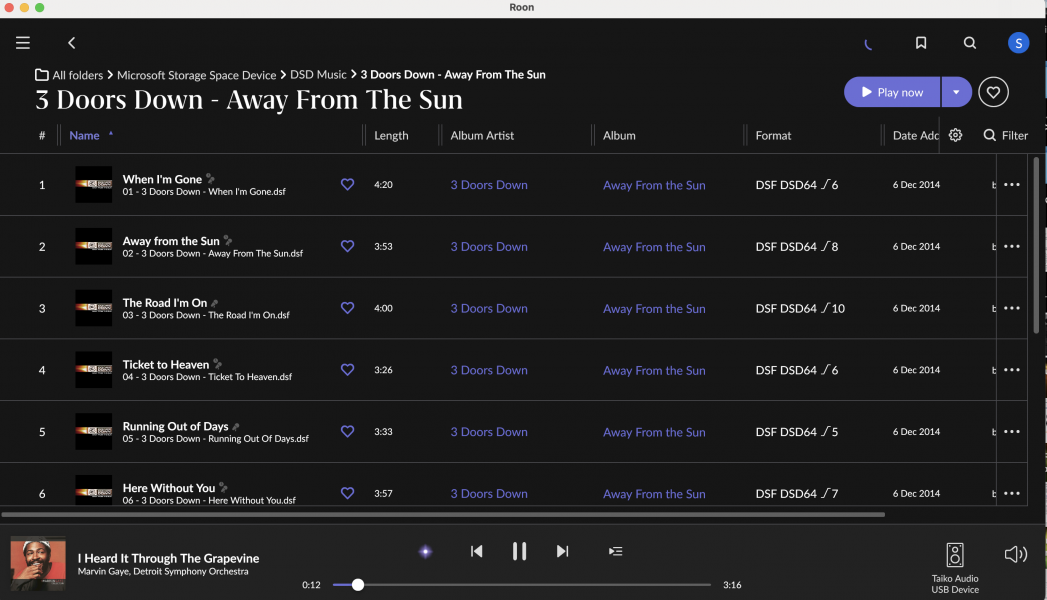The width and height of the screenshot is (1047, 600).
Task: Toggle favorite heart for Away from the Sun
Action: (347, 246)
